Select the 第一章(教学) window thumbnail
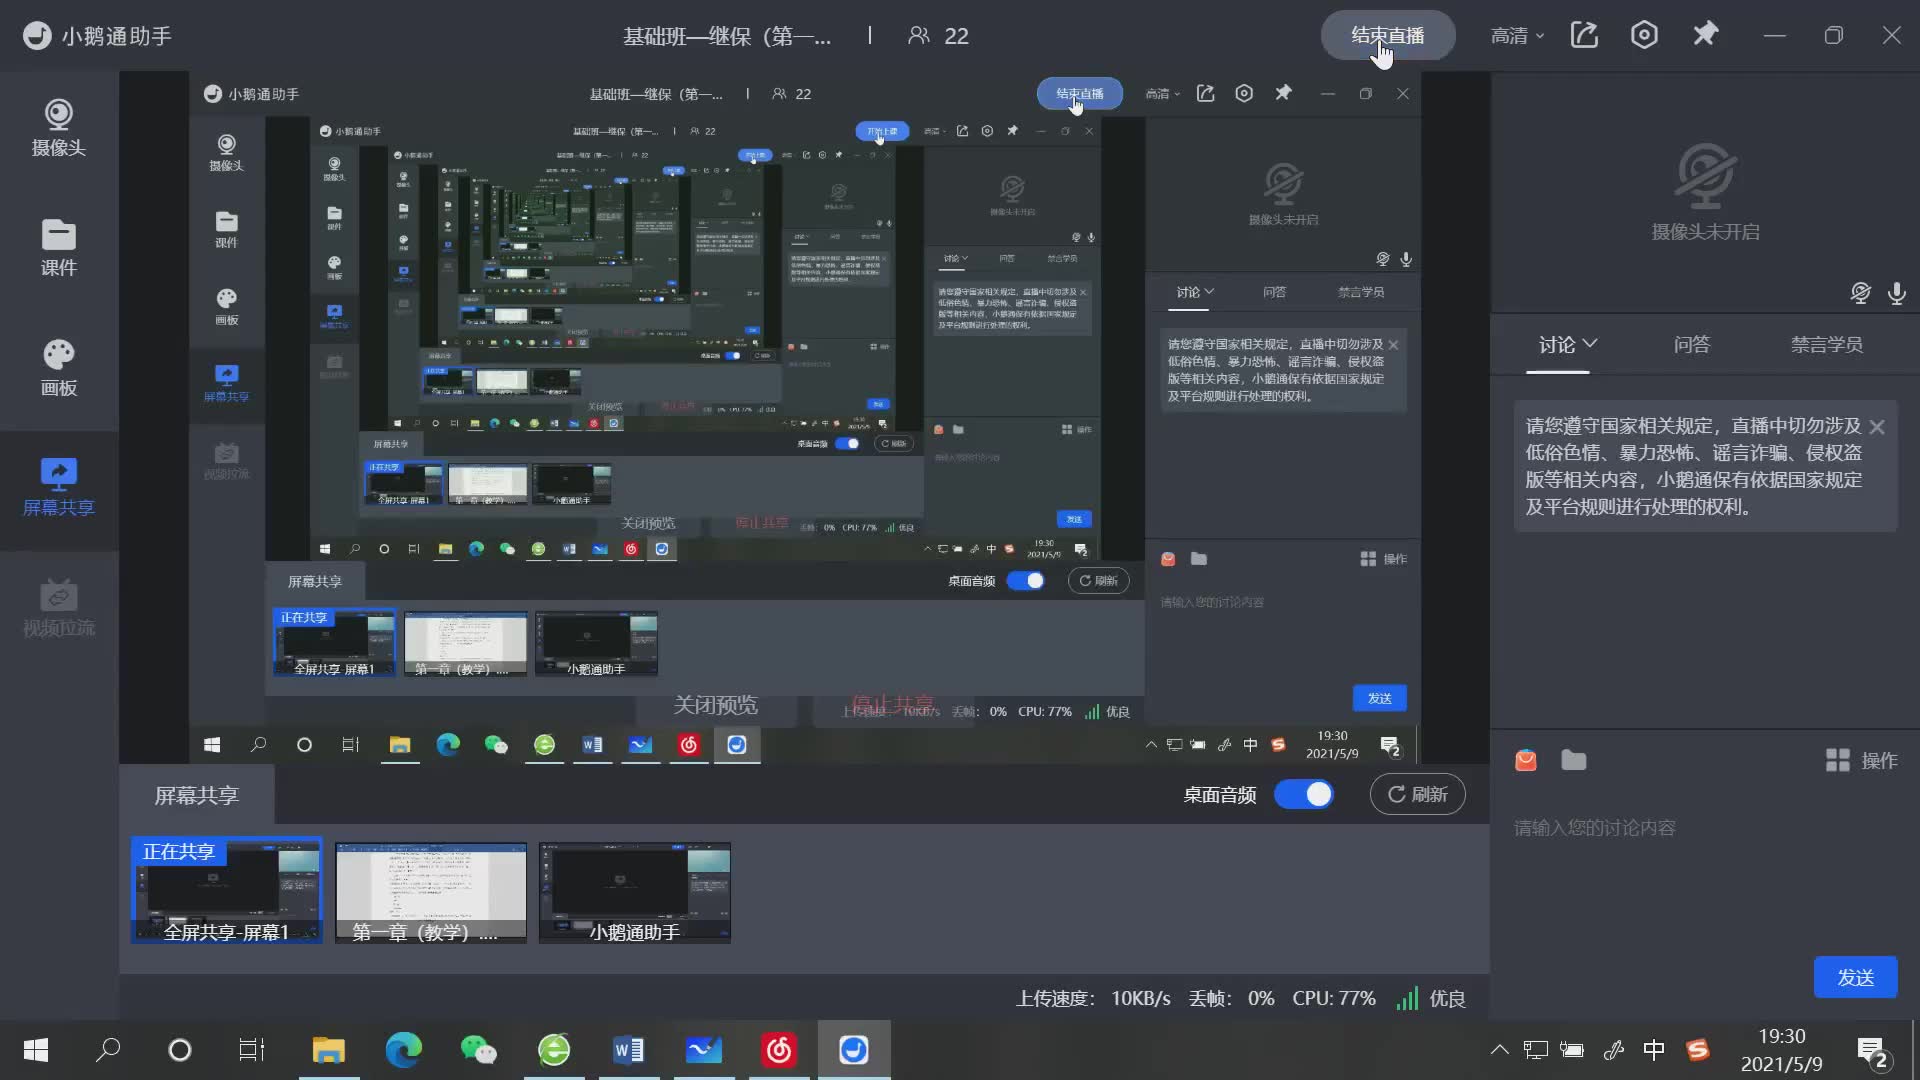This screenshot has width=1920, height=1080. click(x=431, y=892)
